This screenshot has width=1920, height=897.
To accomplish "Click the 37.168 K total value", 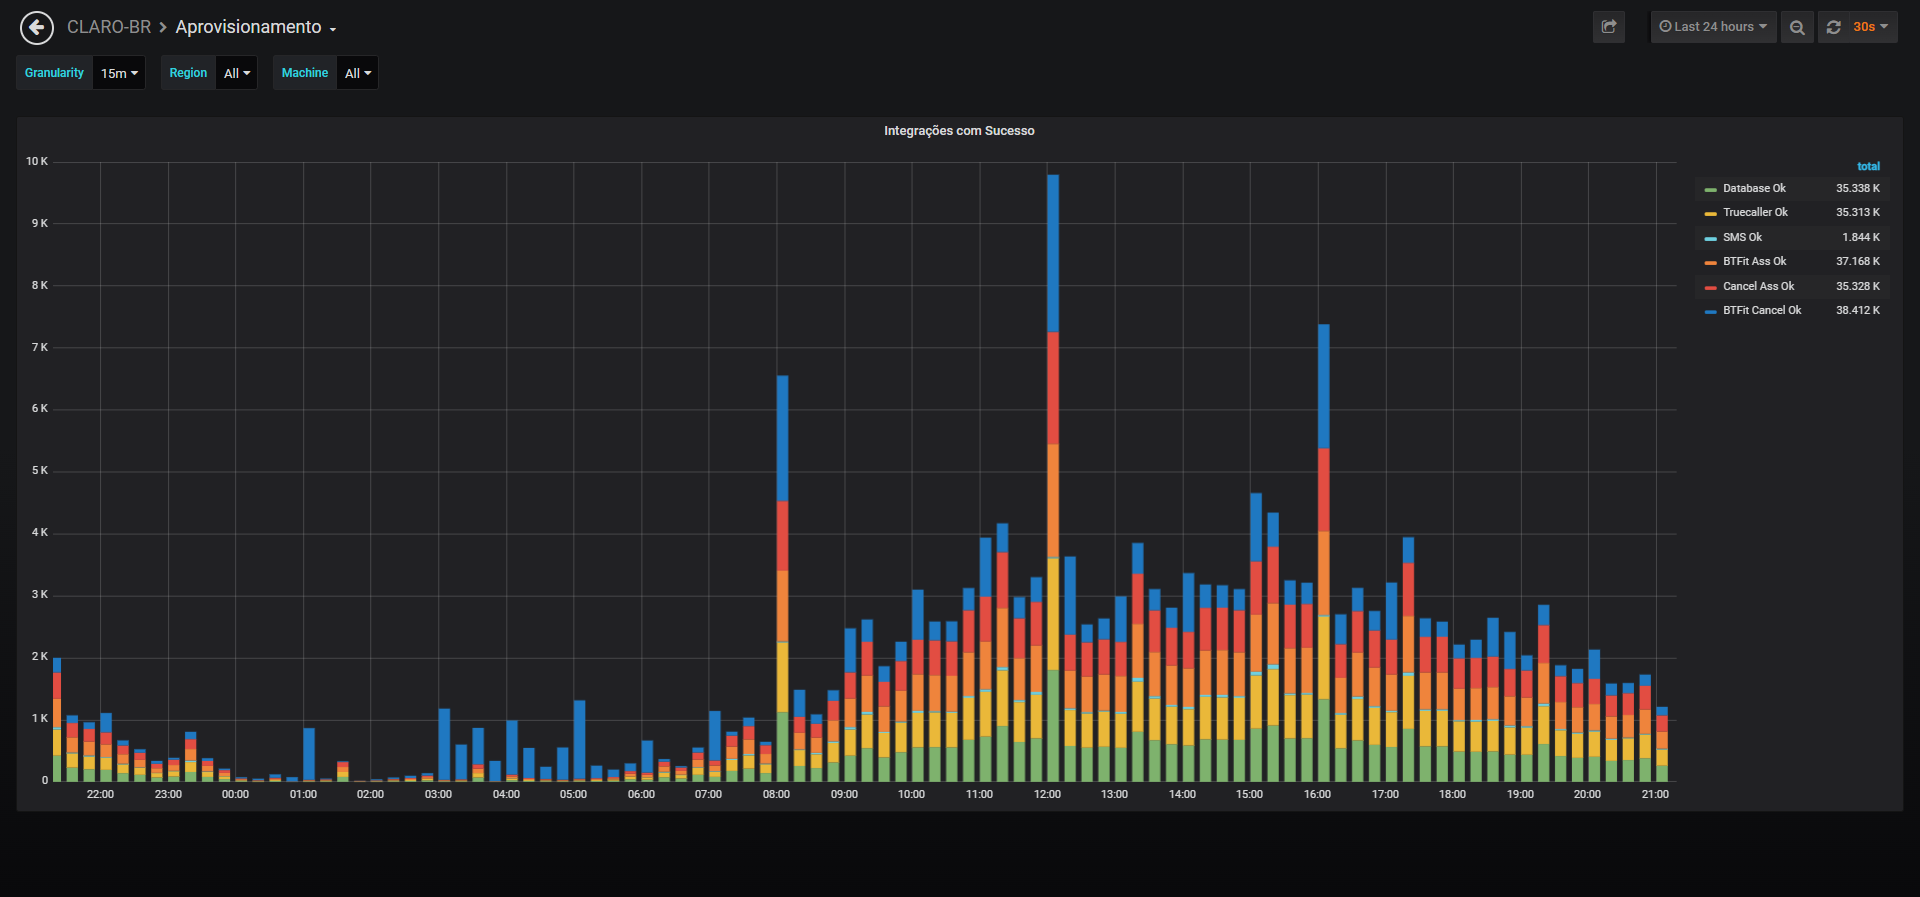I will click(1858, 261).
